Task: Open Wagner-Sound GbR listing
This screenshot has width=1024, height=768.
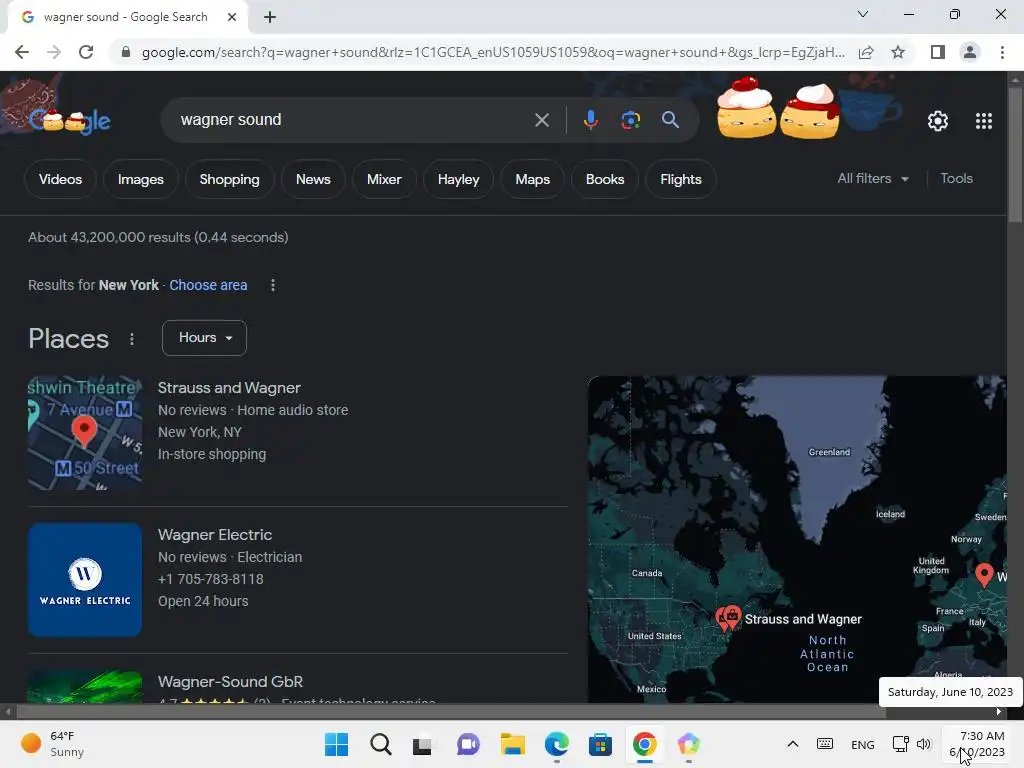Action: pos(231,682)
